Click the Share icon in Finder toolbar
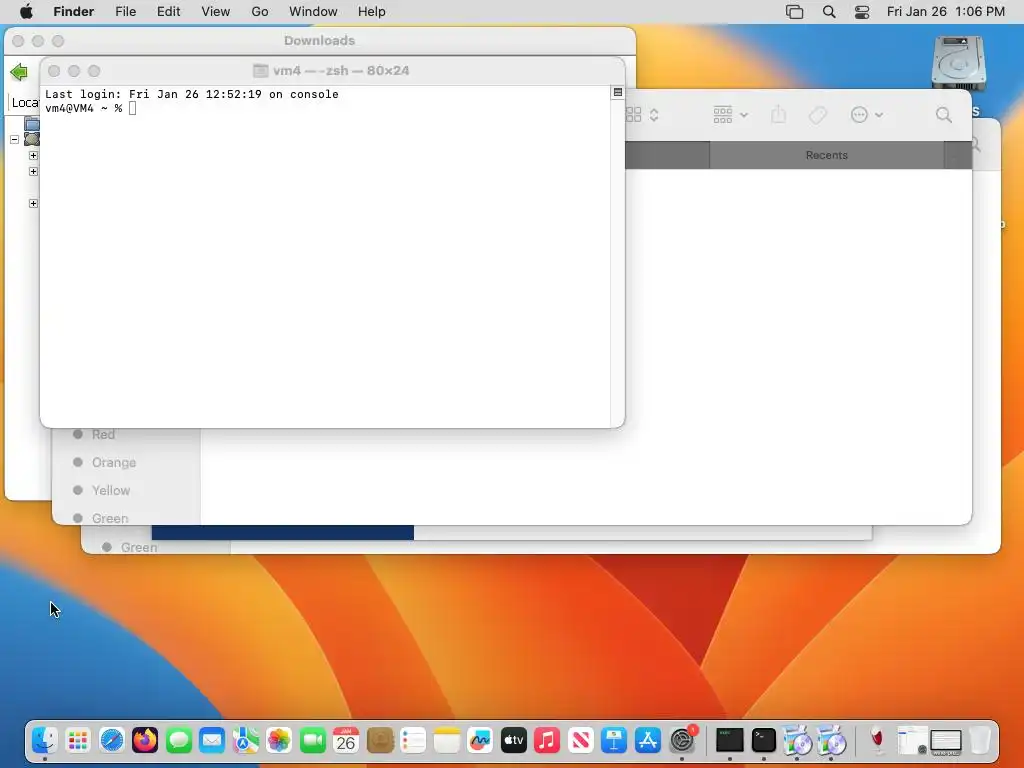This screenshot has width=1024, height=768. (778, 115)
